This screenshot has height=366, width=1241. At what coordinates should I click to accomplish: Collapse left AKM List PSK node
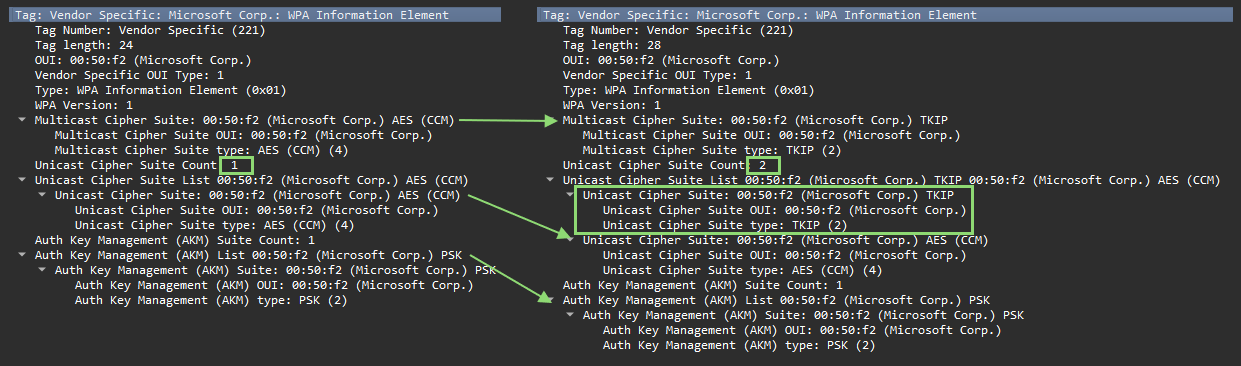tap(22, 255)
